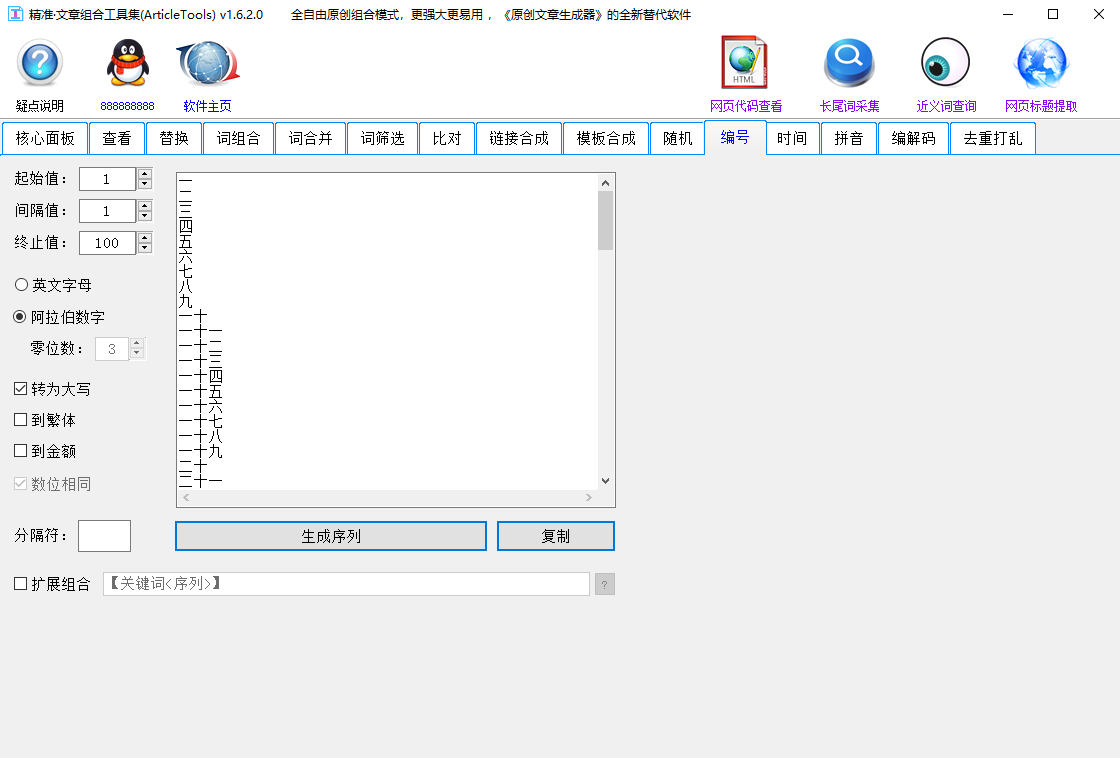Switch to the 拼音 tab

point(848,138)
